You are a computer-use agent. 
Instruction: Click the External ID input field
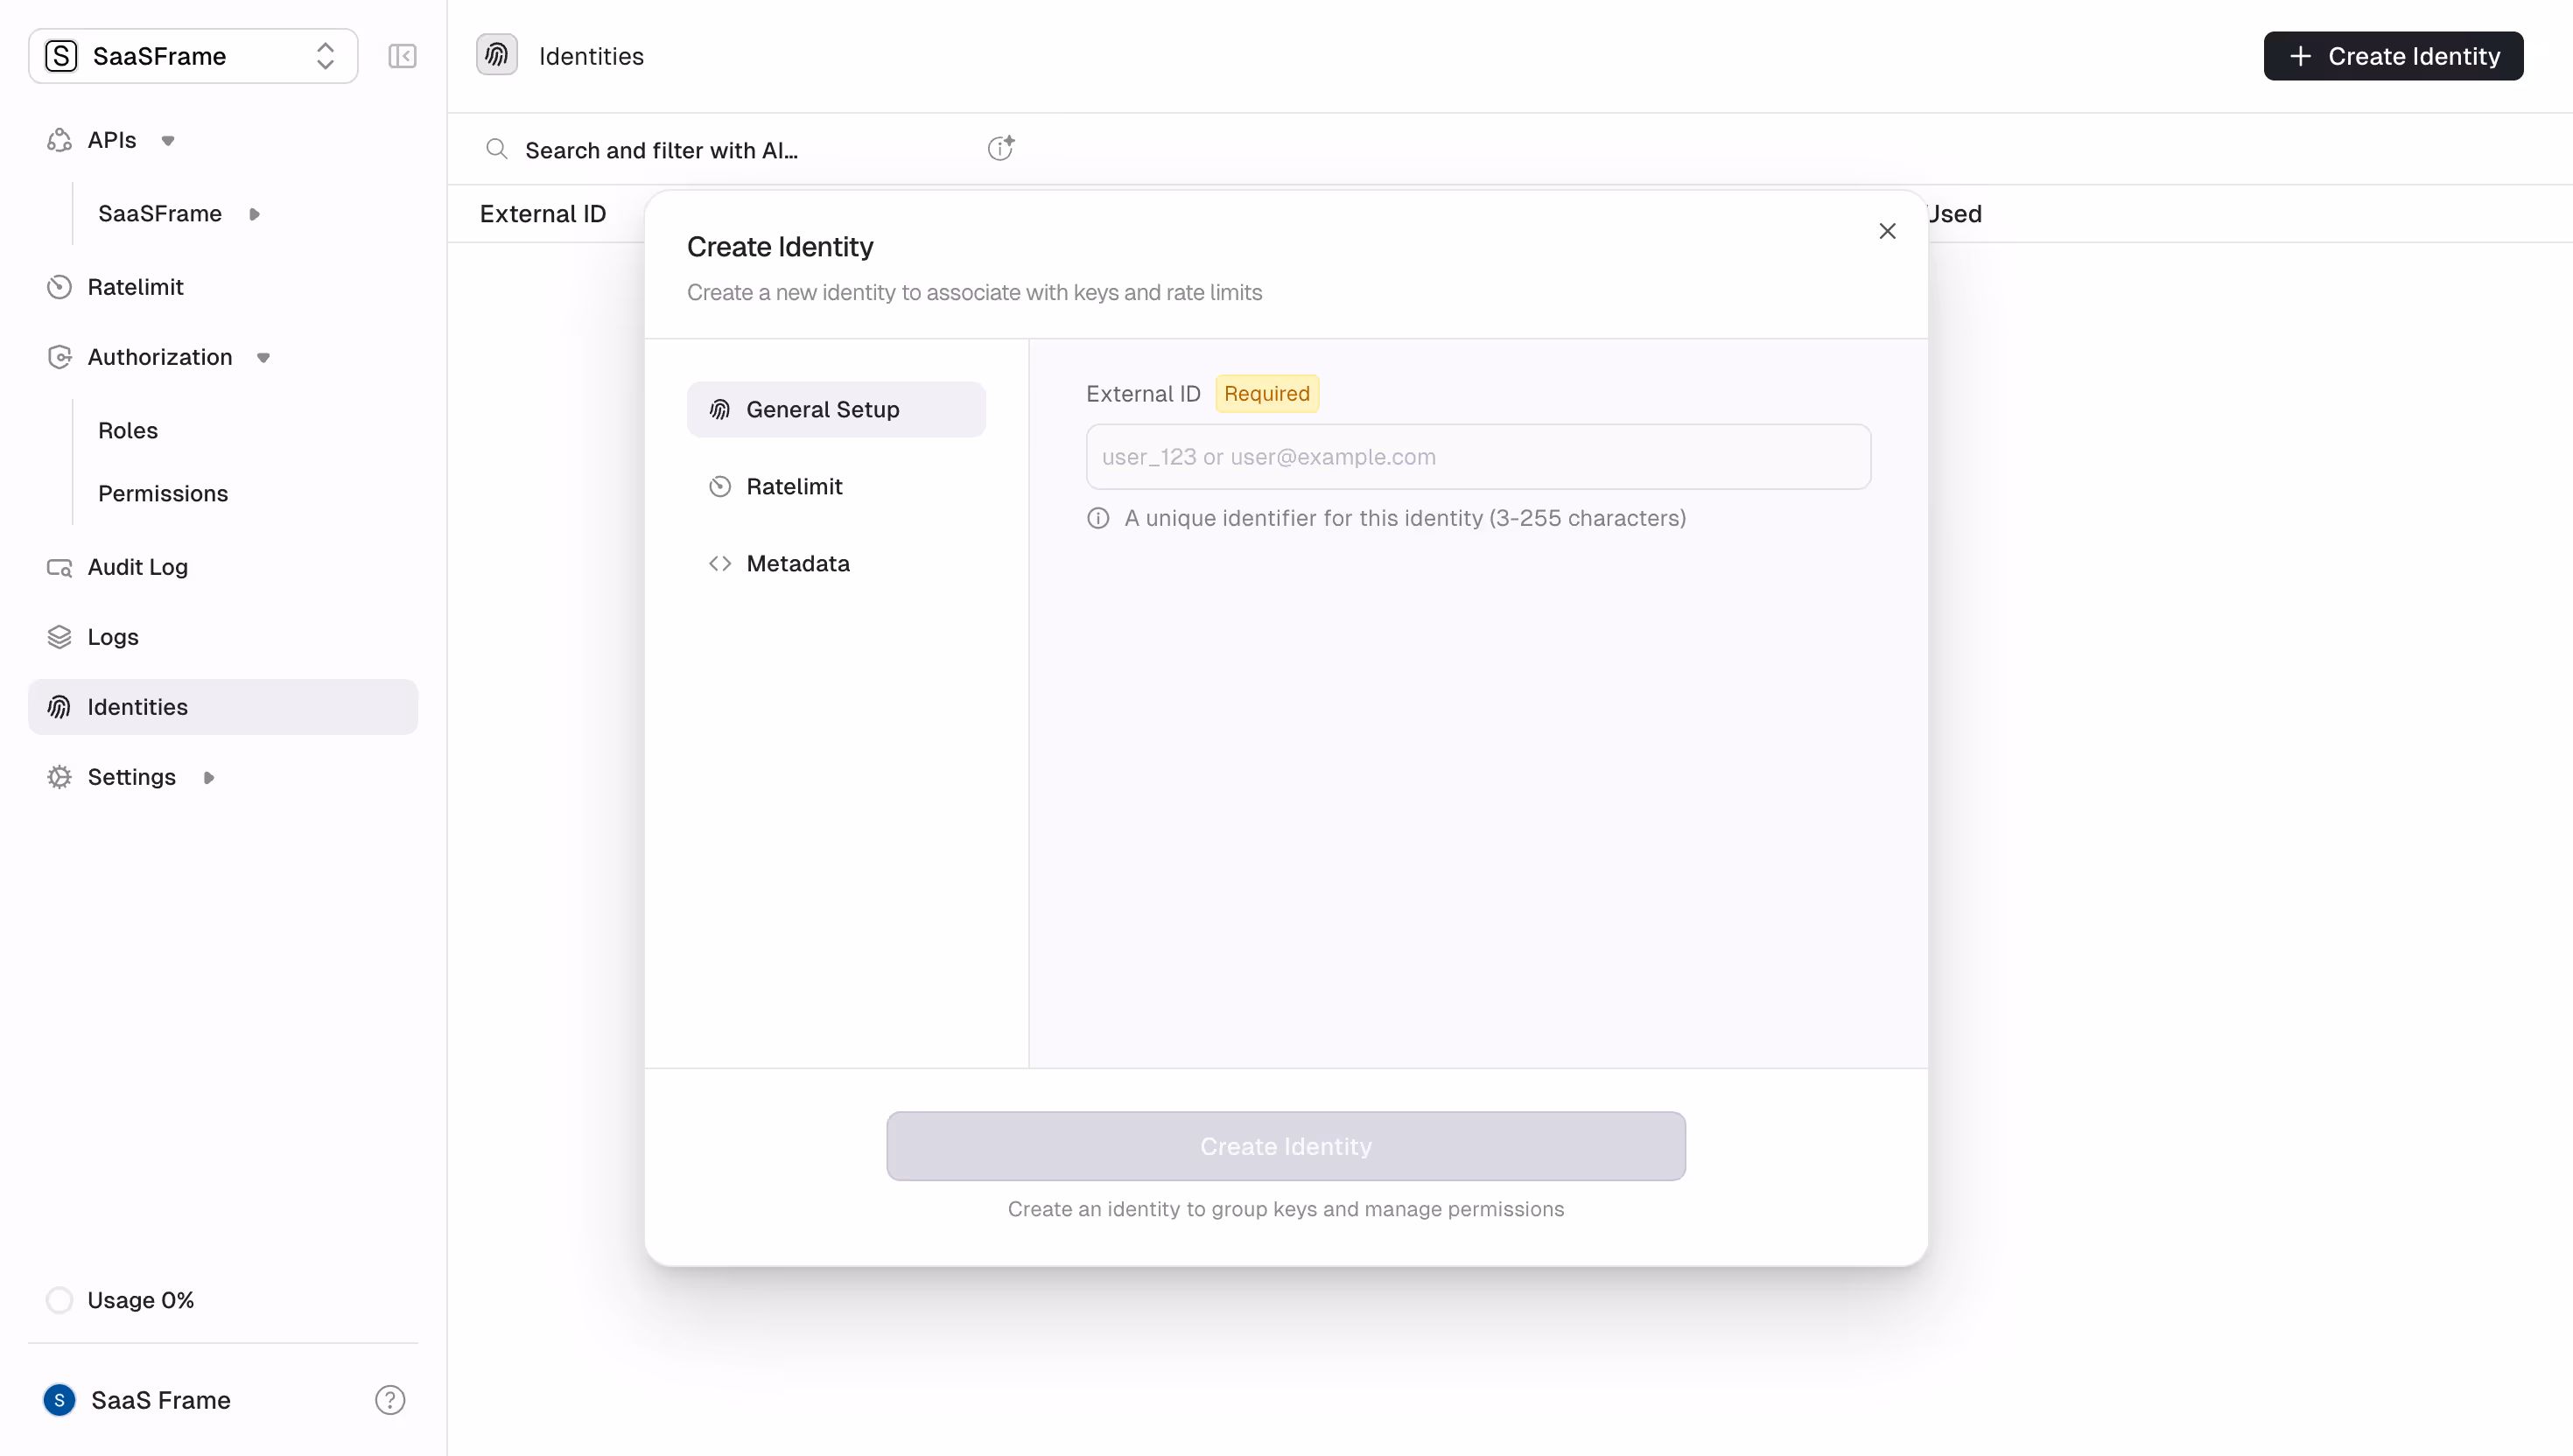(1478, 456)
